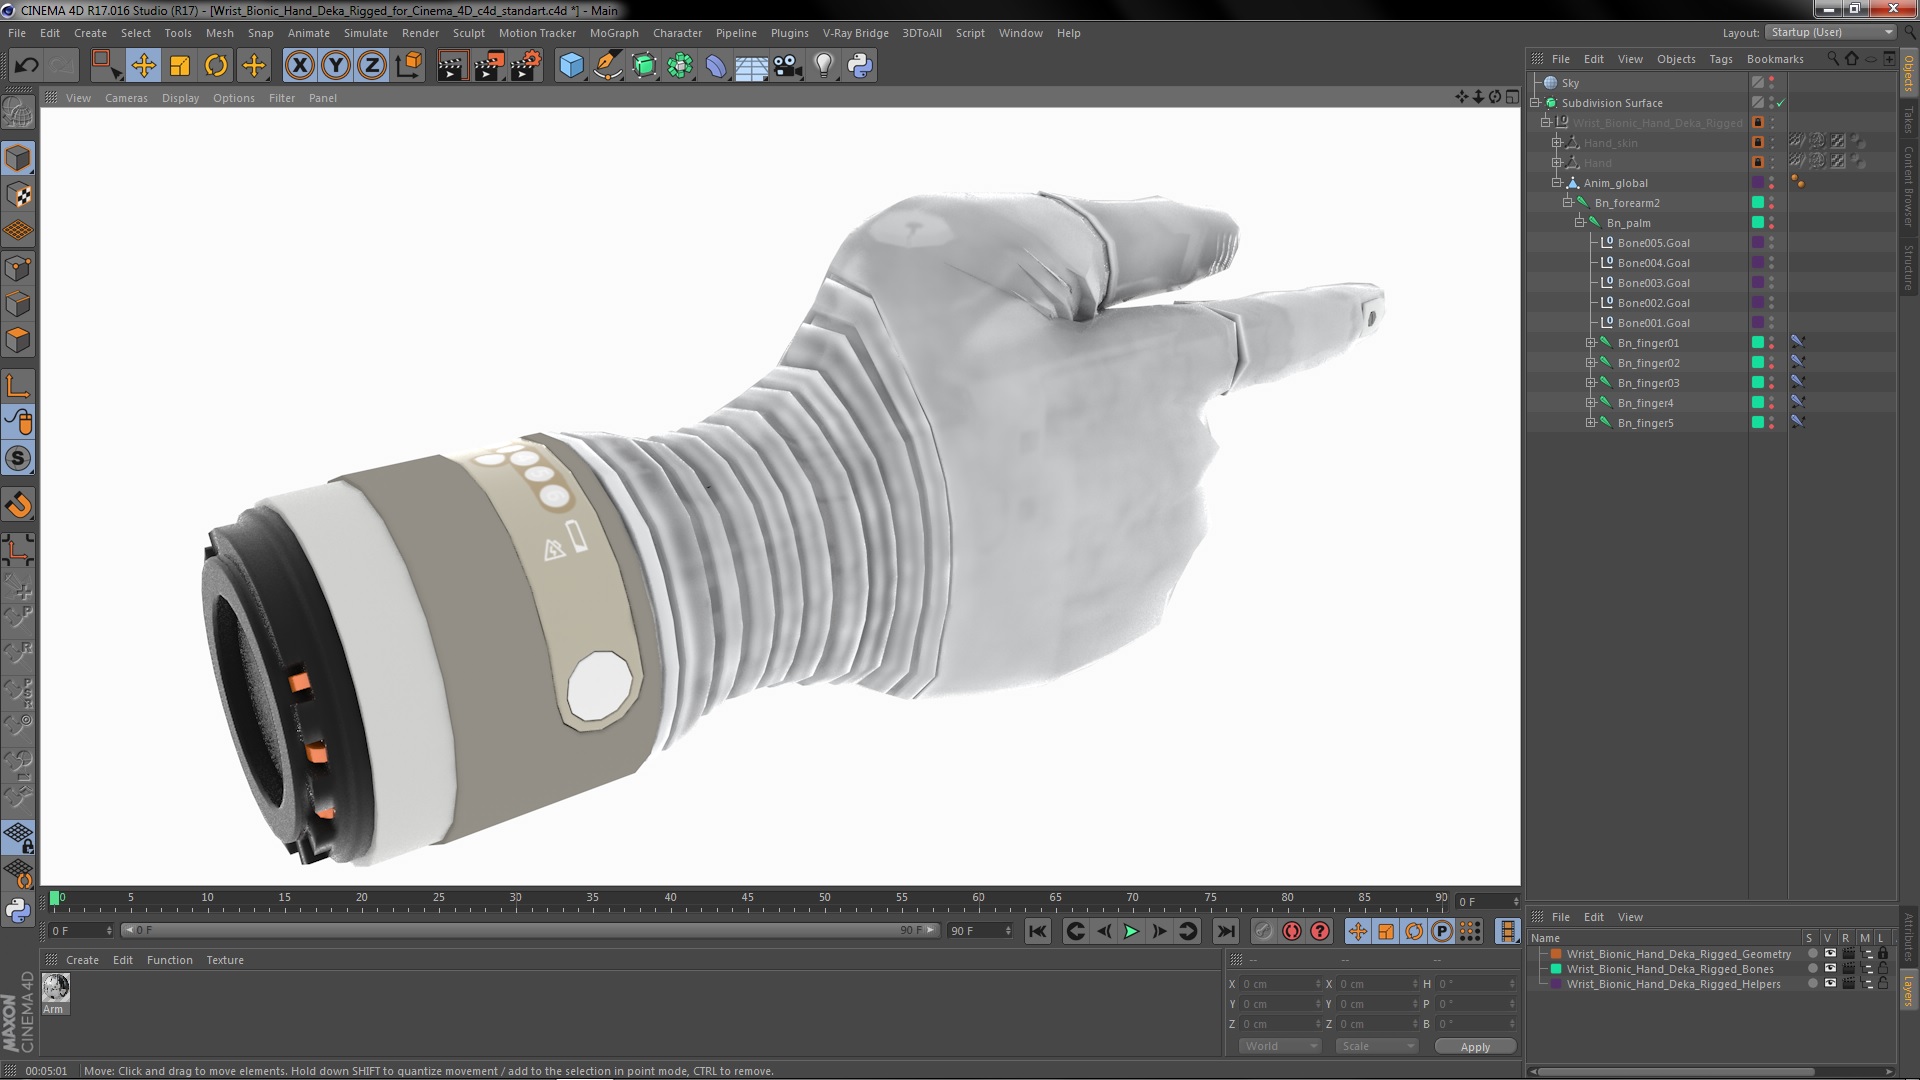This screenshot has height=1080, width=1920.
Task: Go to start of animation
Action: click(x=1038, y=931)
